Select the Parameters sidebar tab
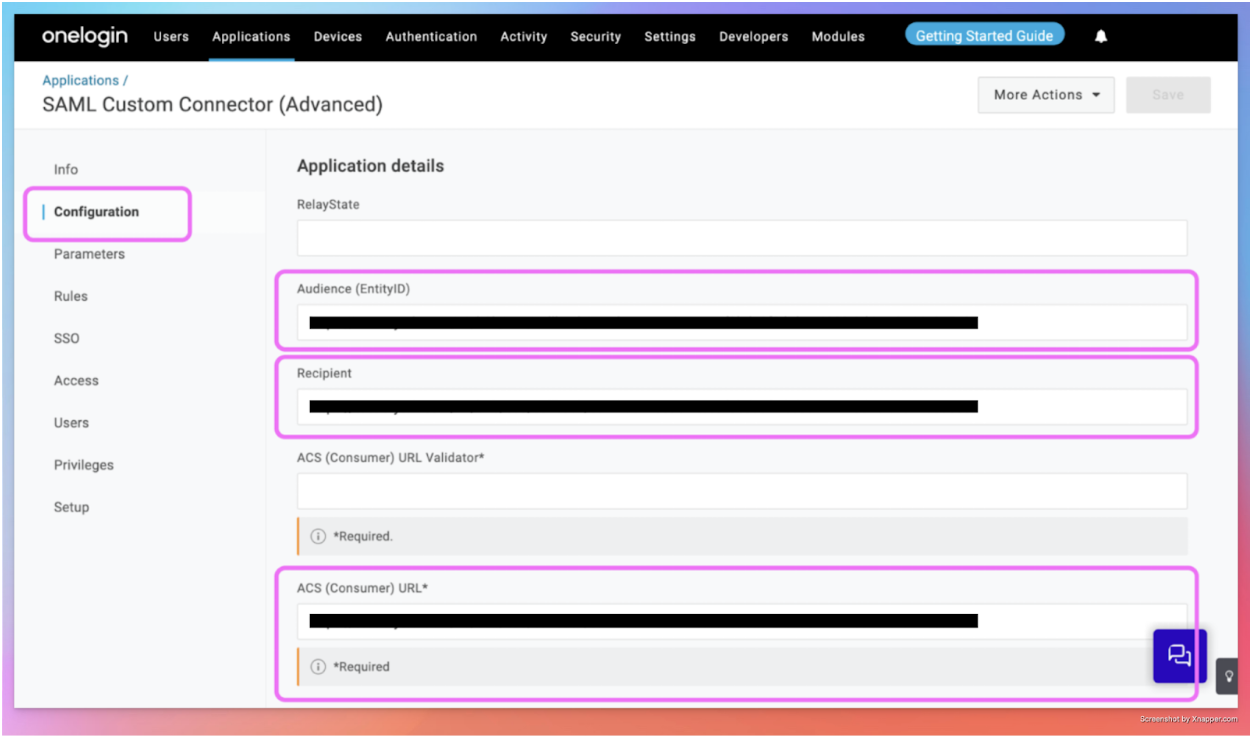 tap(89, 254)
